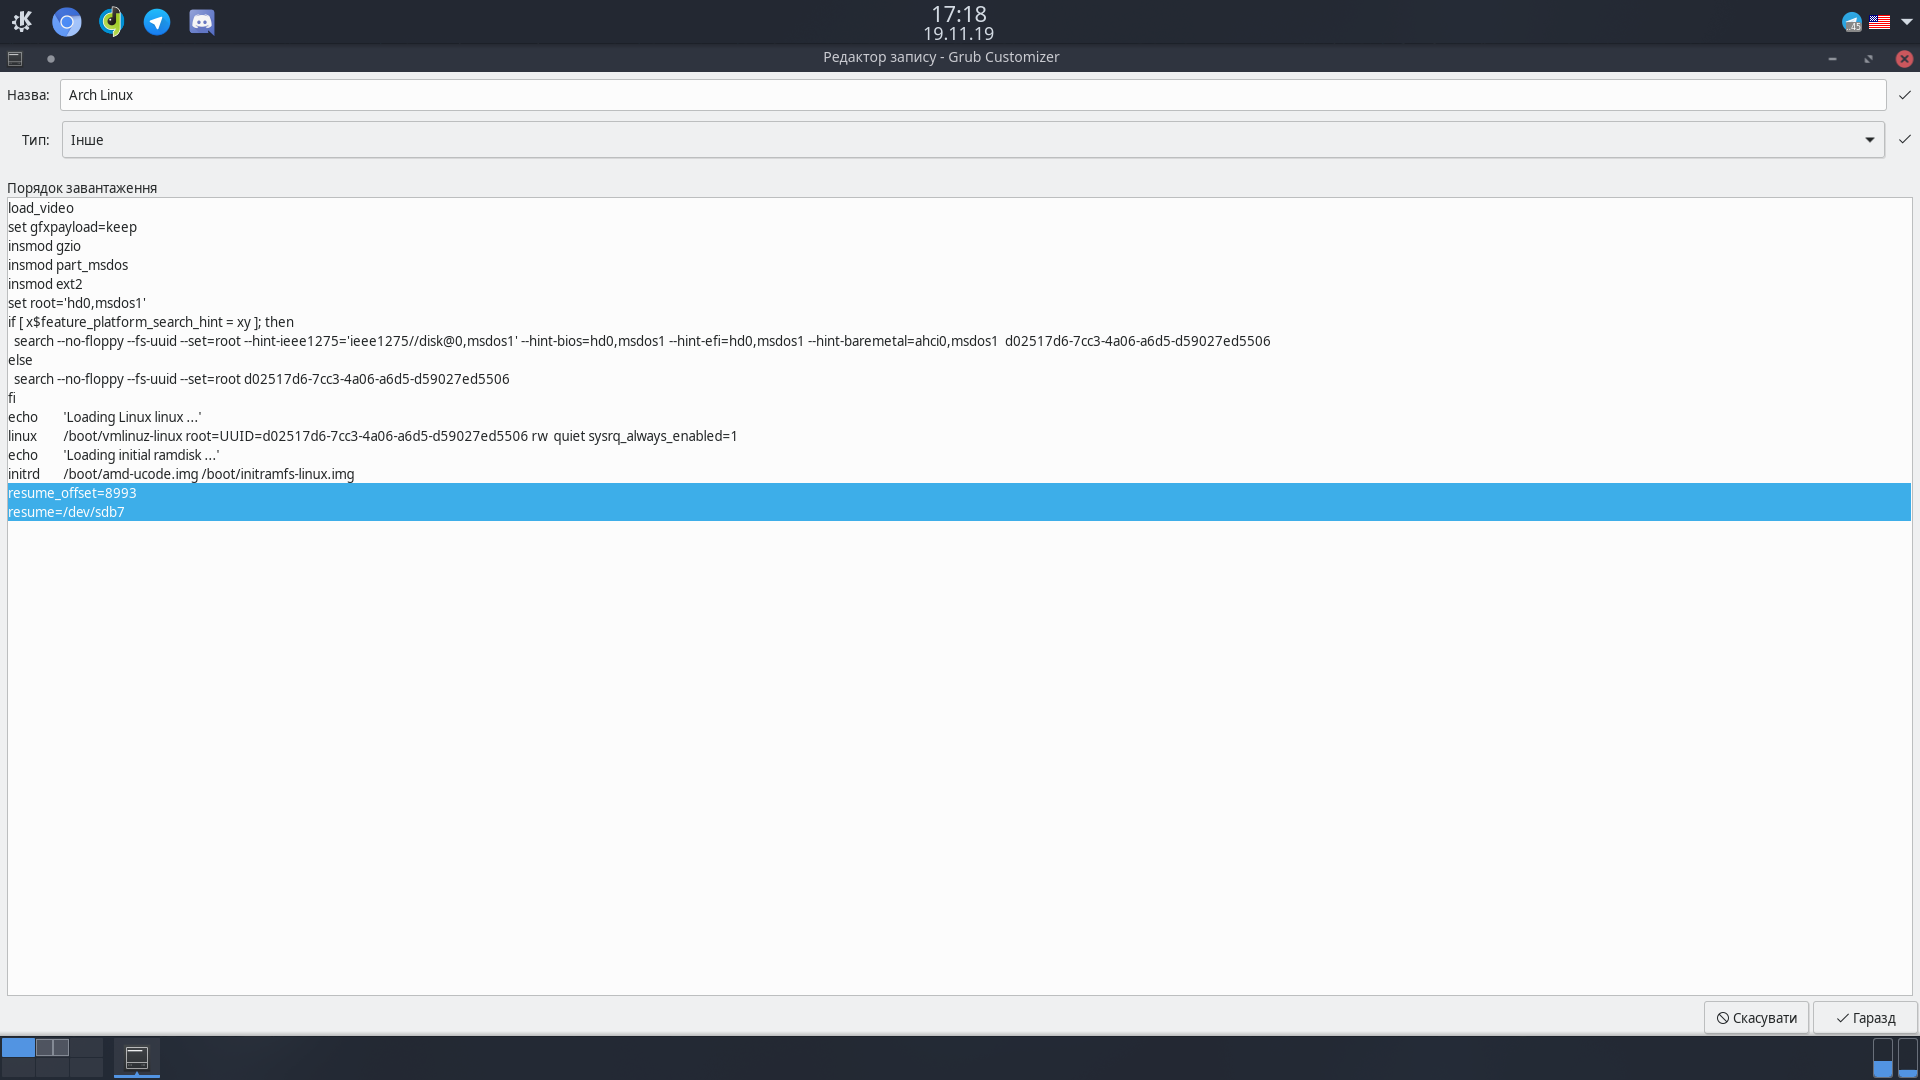Click the linux /boot/vmlinuz-linux line
This screenshot has height=1080, width=1920.
coord(373,436)
